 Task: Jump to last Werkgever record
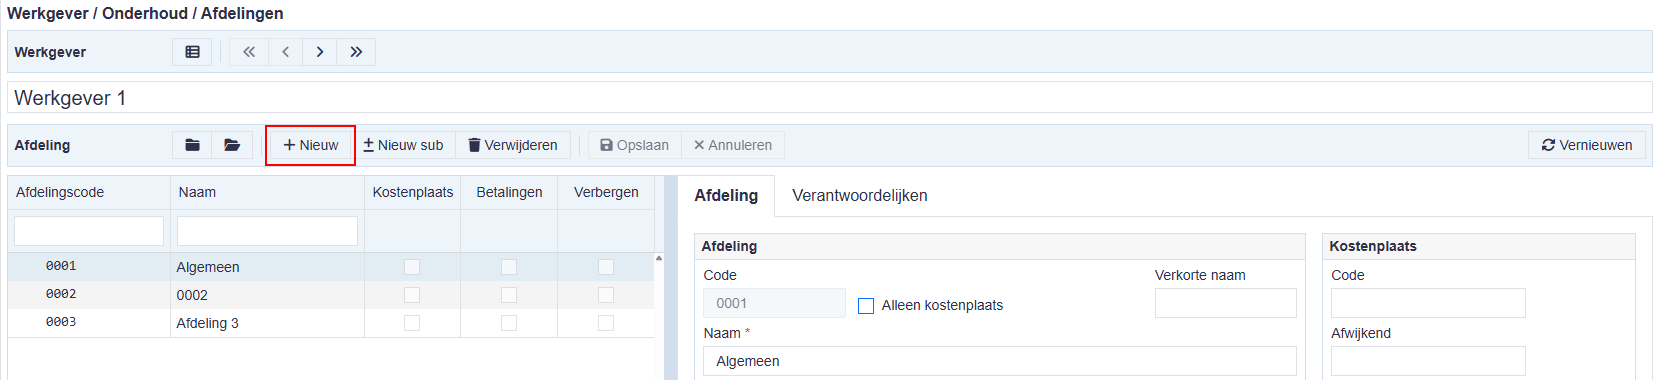pos(356,52)
